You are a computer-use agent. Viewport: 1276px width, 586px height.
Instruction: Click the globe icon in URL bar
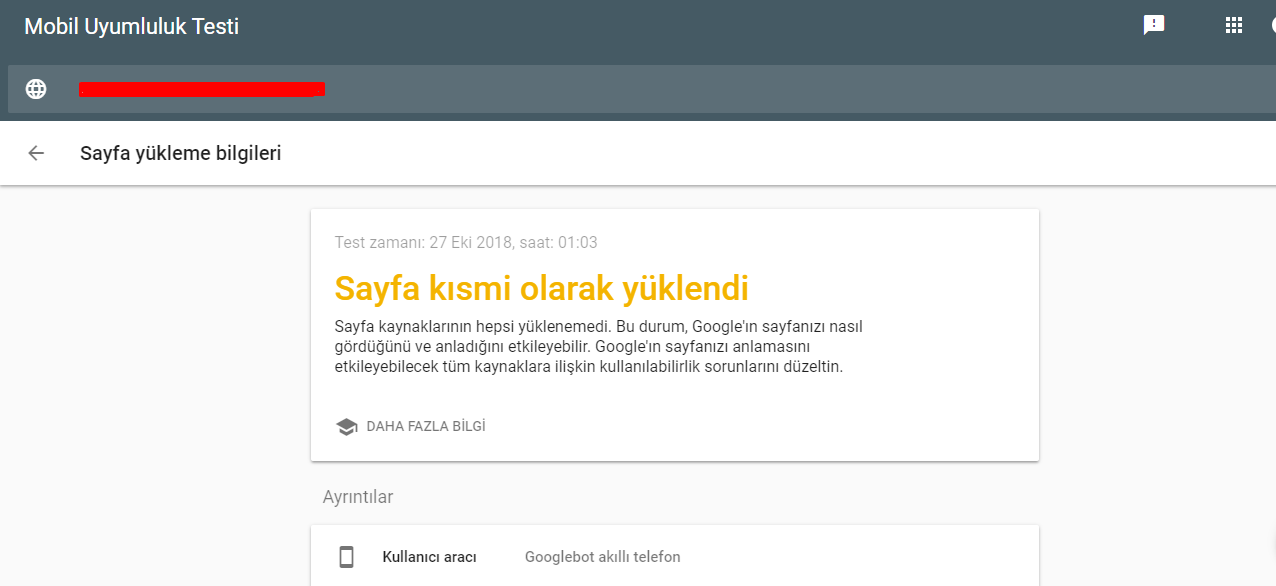pyautogui.click(x=36, y=89)
